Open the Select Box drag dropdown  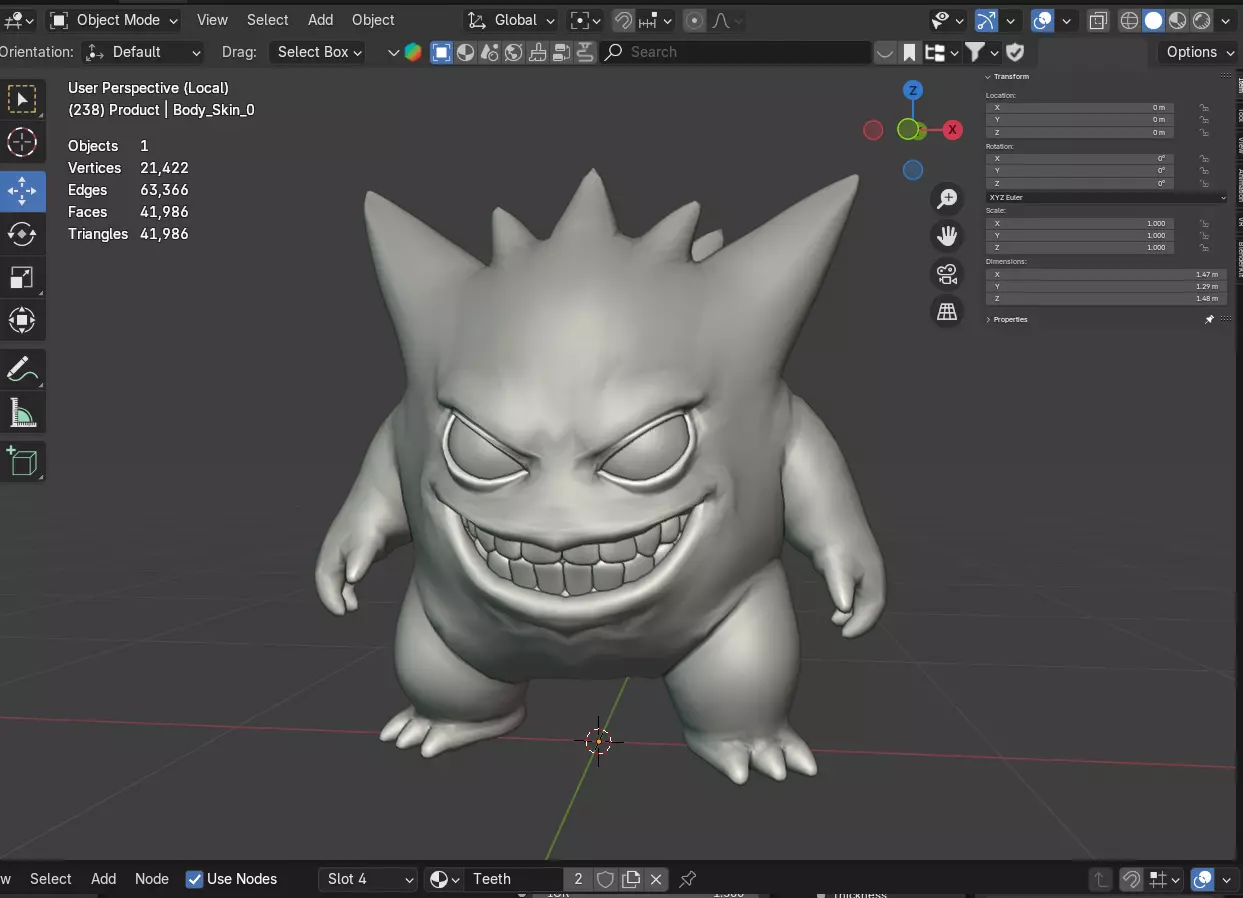318,52
